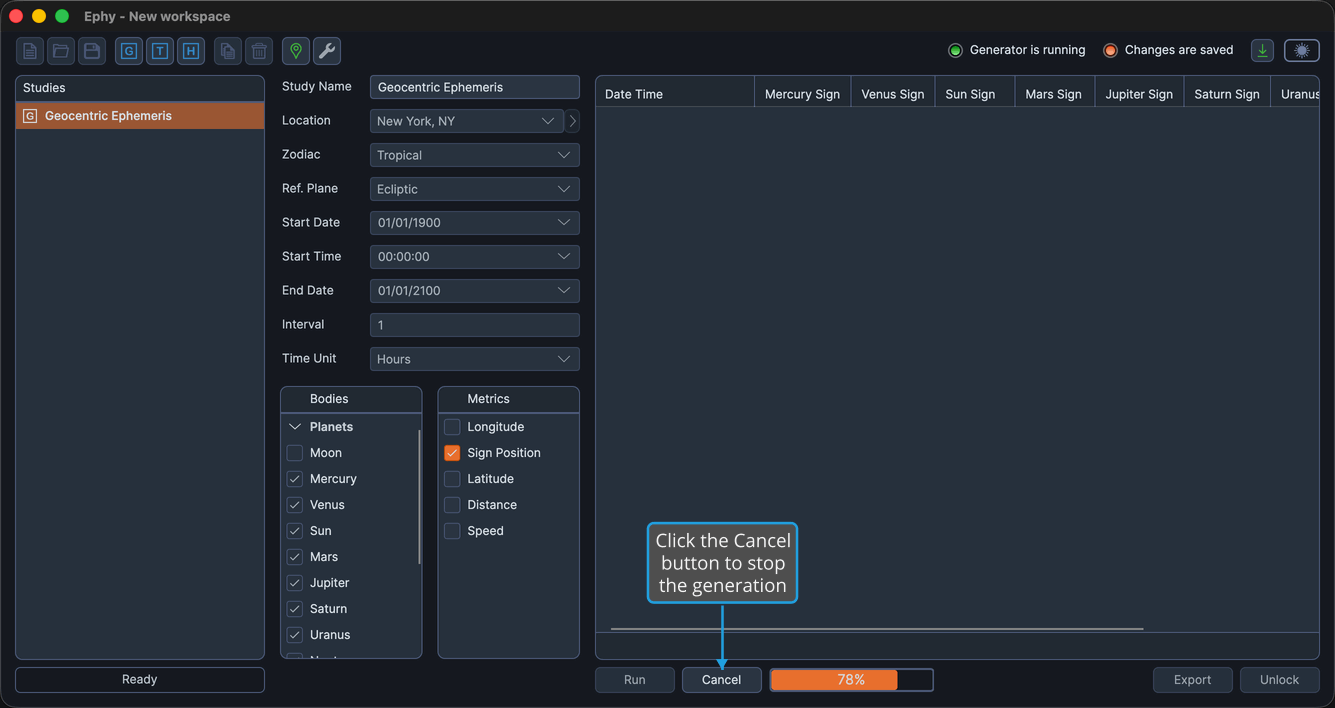Click the Bodies panel header
The width and height of the screenshot is (1335, 708).
(x=351, y=399)
